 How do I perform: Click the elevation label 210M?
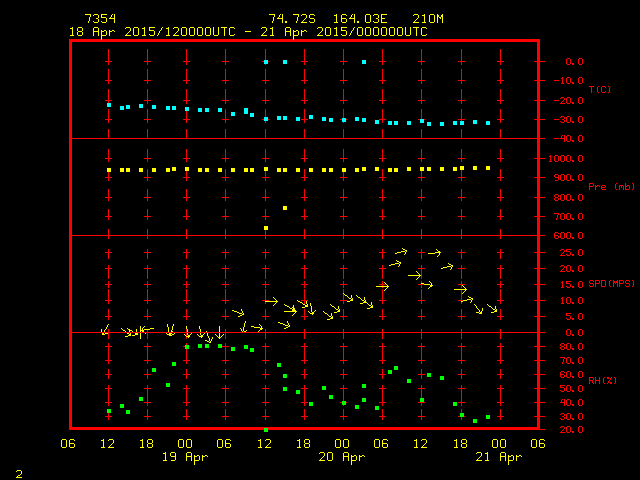click(426, 19)
